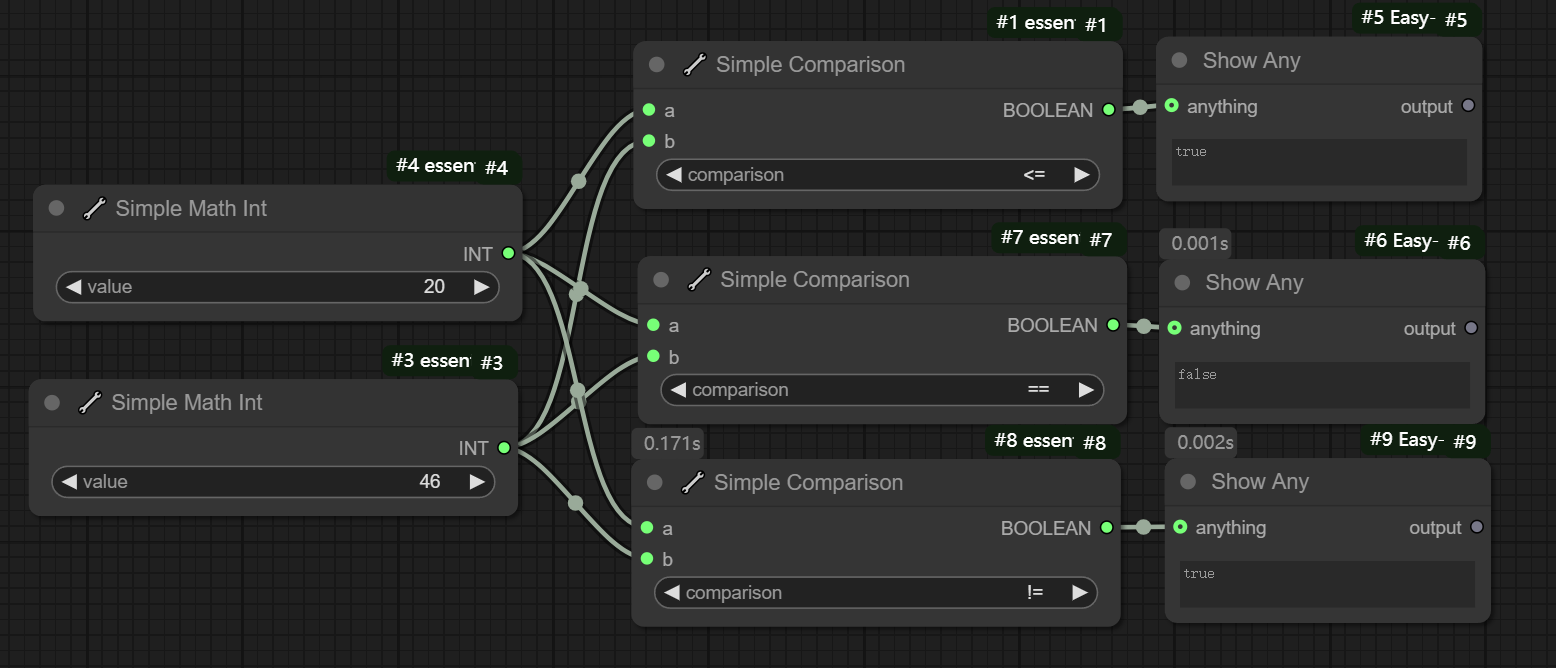Click the 'false' text box in Show Any #6

1322,385
